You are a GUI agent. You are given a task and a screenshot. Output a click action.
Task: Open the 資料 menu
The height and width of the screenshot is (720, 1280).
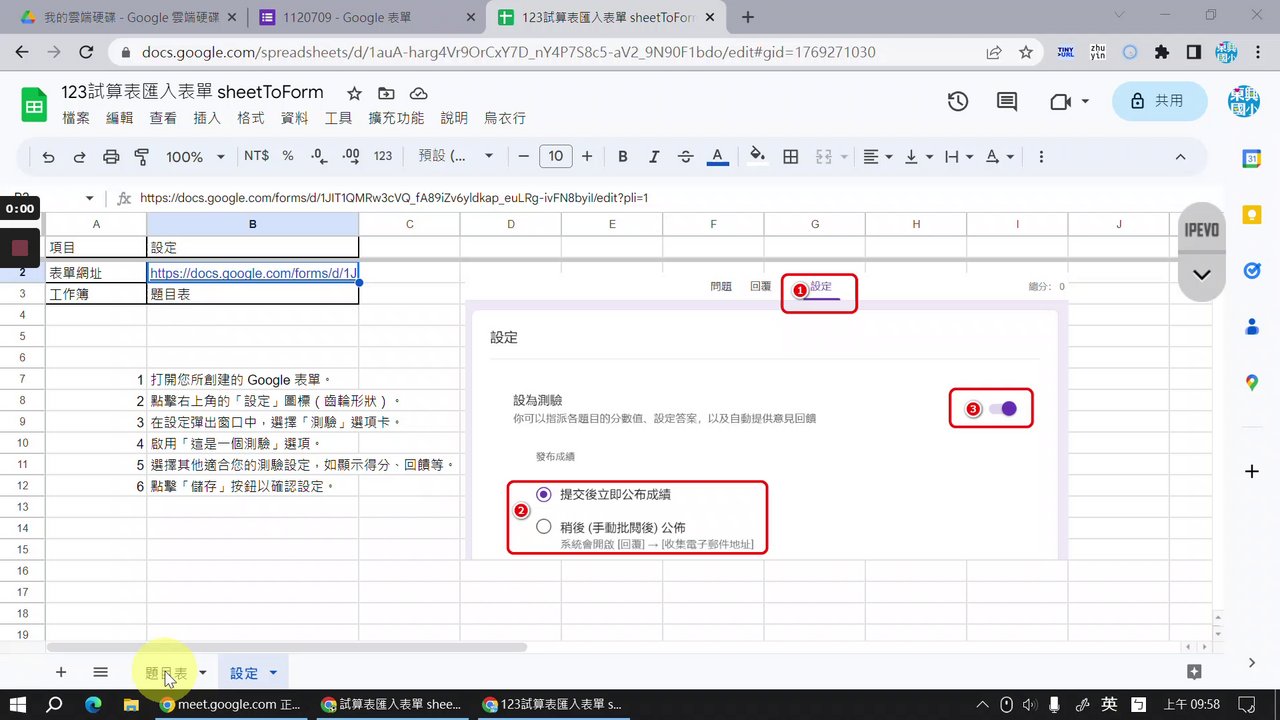(x=295, y=118)
